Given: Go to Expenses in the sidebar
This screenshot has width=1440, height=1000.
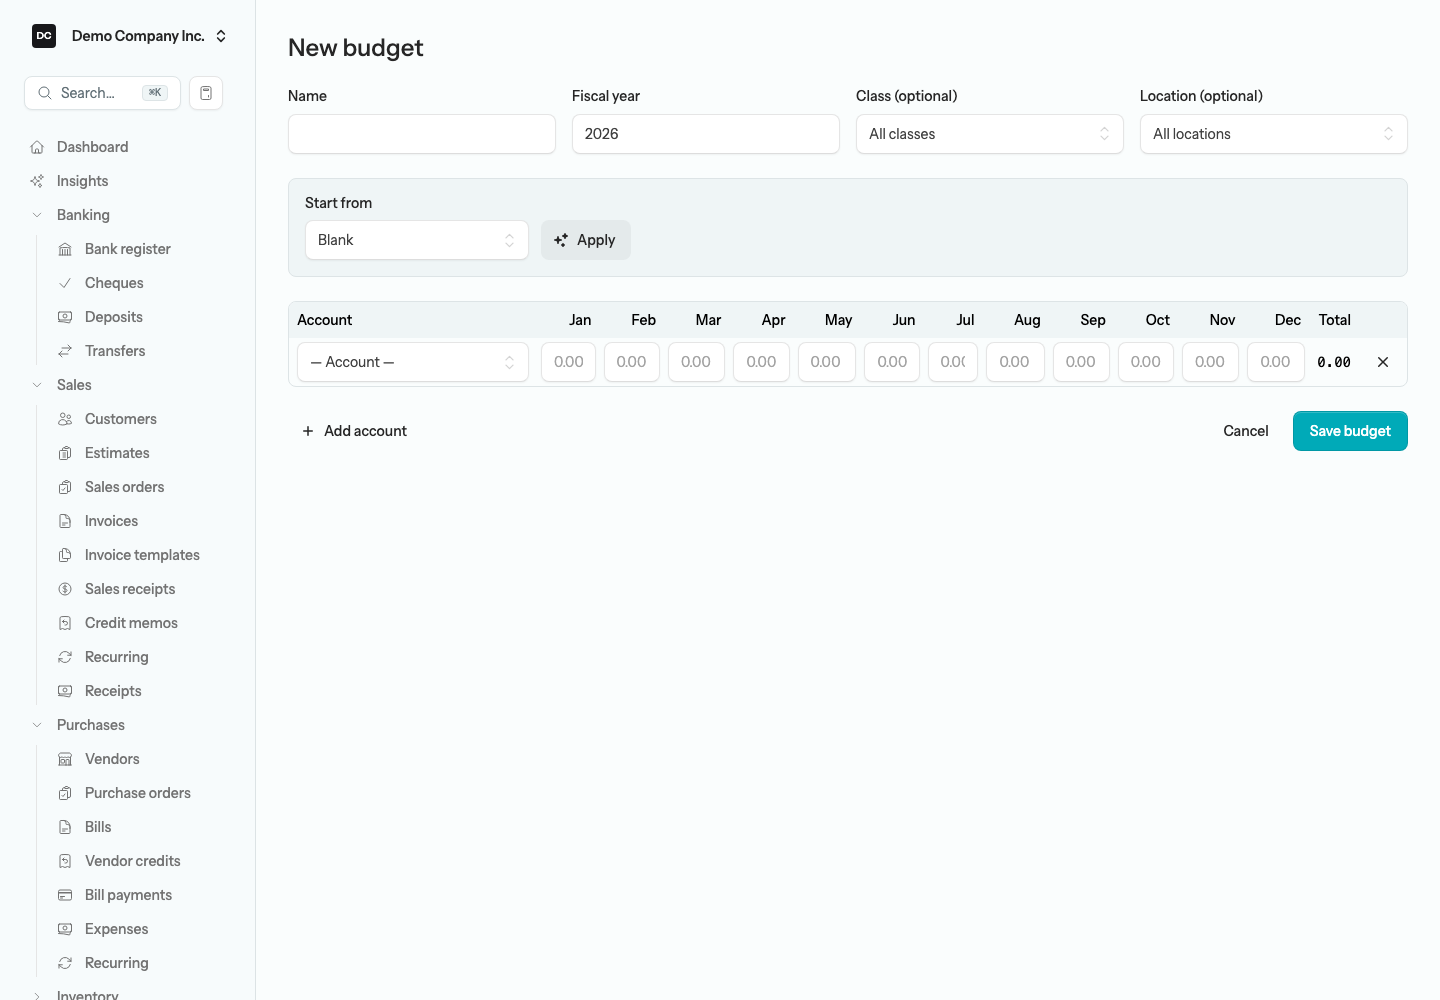Looking at the screenshot, I should coord(116,929).
